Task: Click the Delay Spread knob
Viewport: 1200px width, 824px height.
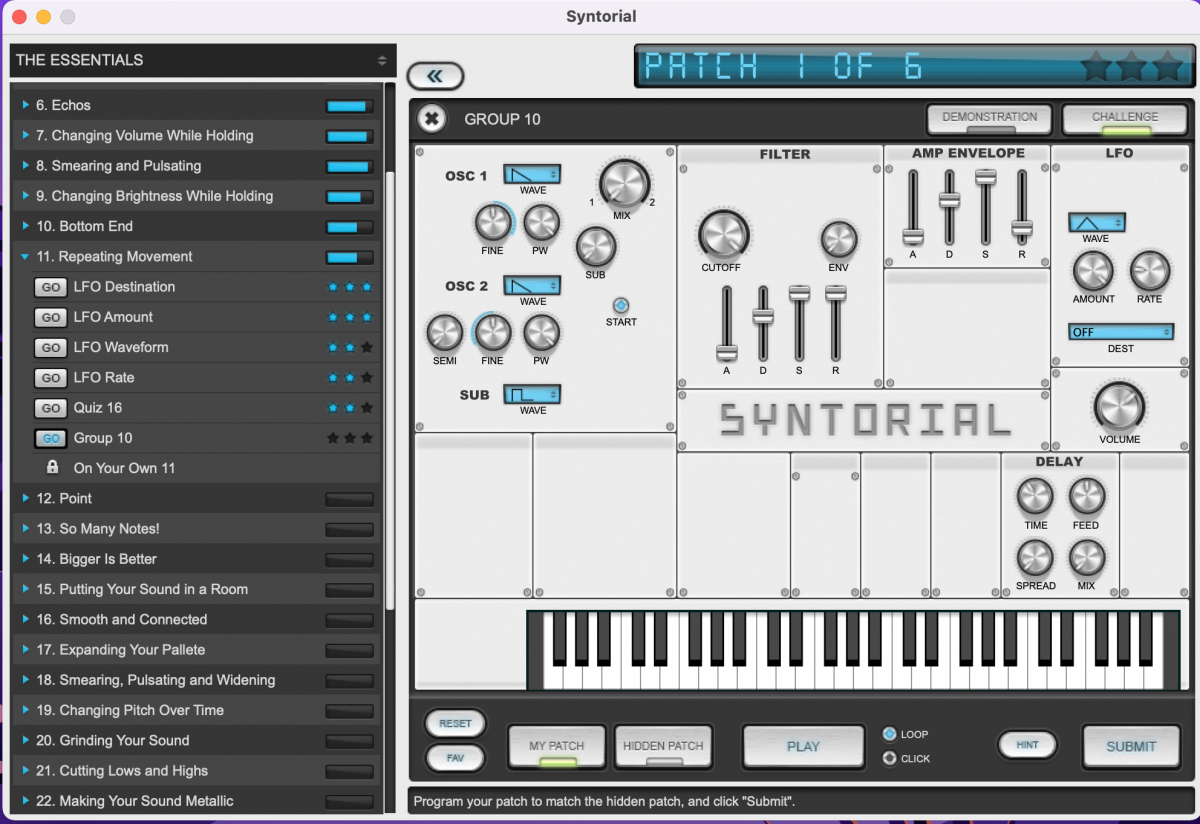Action: point(1035,558)
